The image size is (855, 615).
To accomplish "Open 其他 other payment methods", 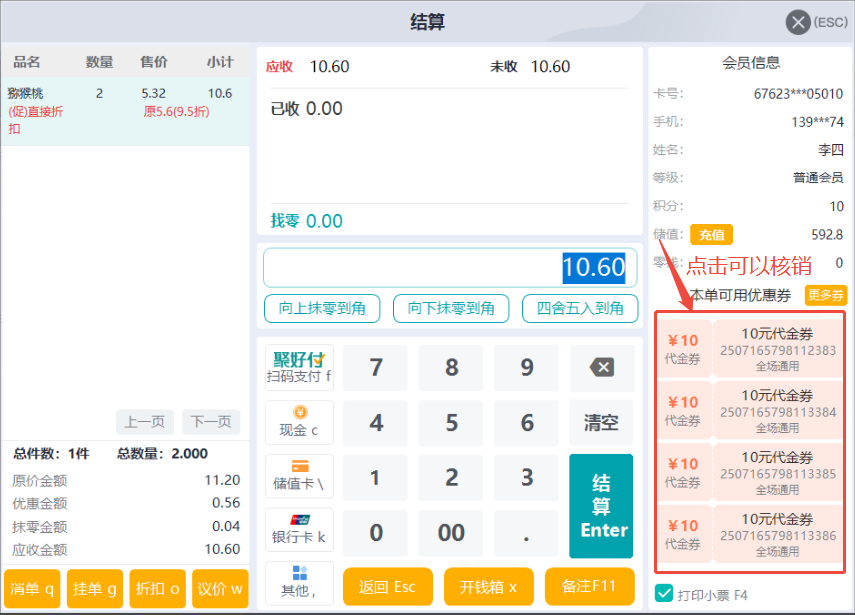I will [299, 583].
